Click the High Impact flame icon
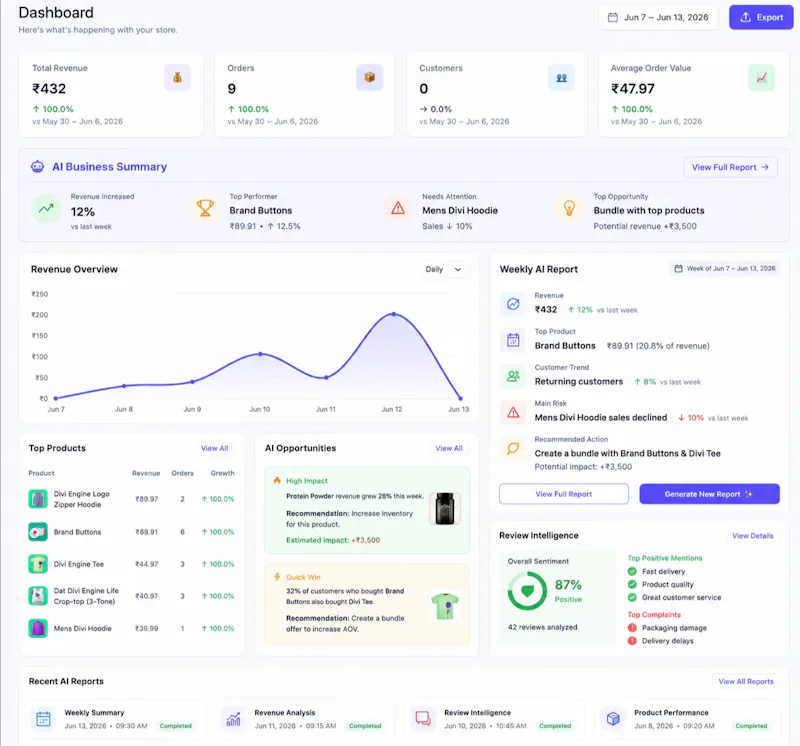The width and height of the screenshot is (800, 746). [277, 480]
